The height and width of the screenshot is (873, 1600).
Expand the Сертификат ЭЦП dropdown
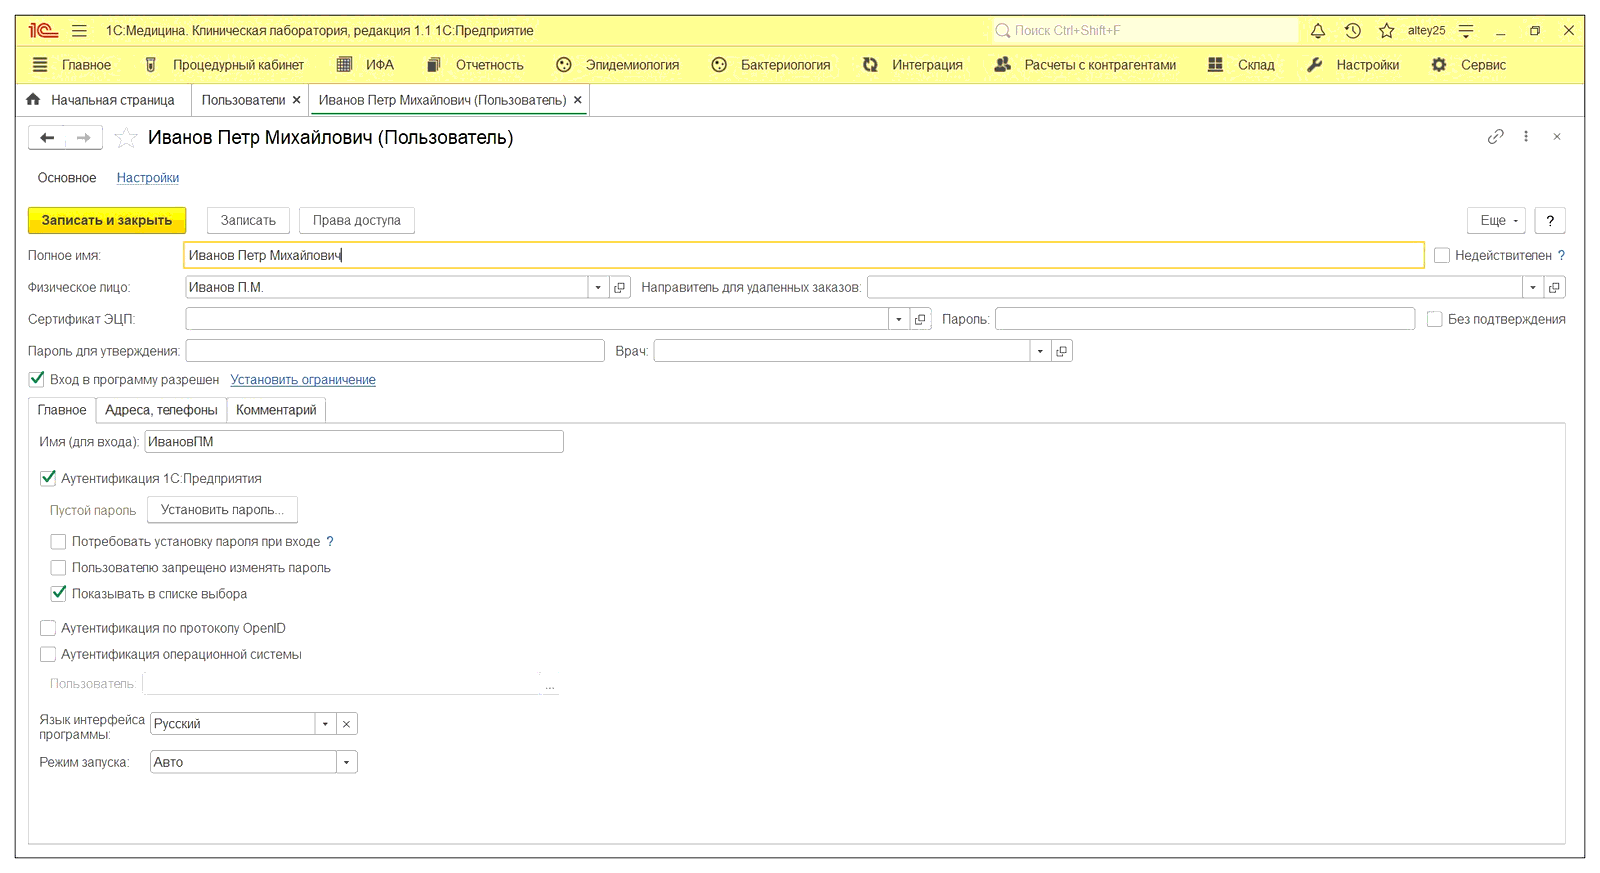click(898, 319)
